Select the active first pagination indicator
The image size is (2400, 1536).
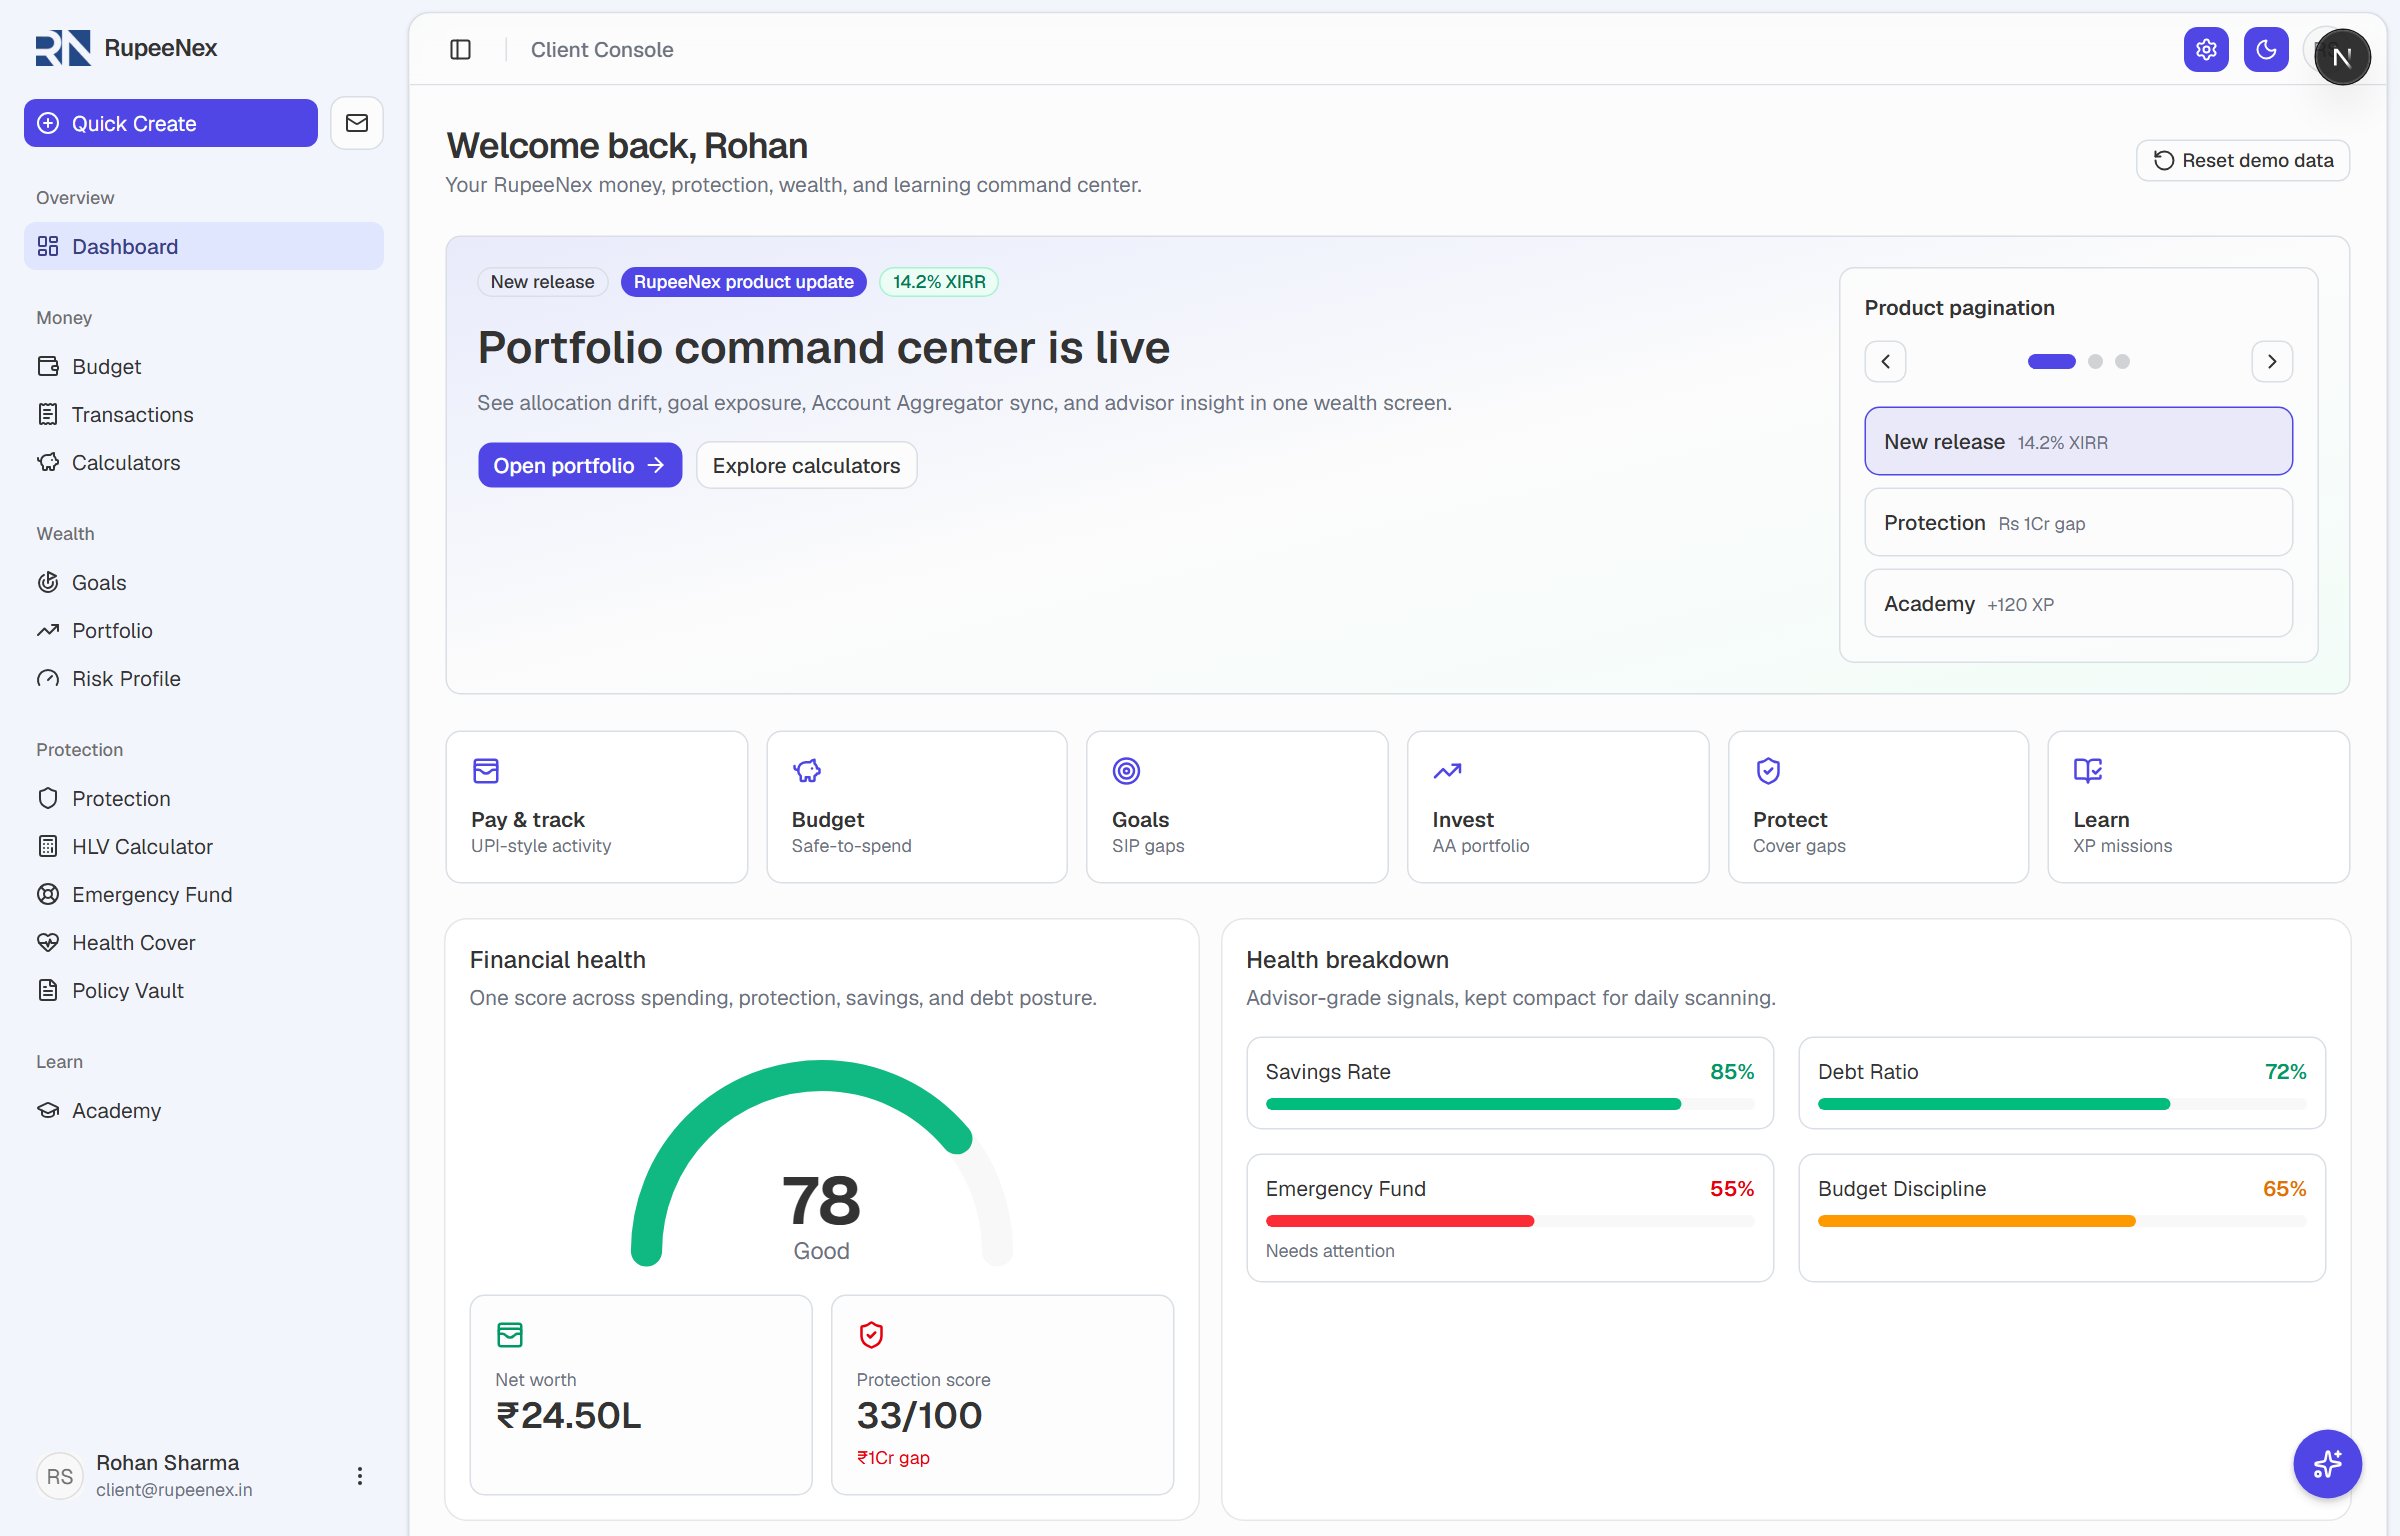click(2051, 362)
